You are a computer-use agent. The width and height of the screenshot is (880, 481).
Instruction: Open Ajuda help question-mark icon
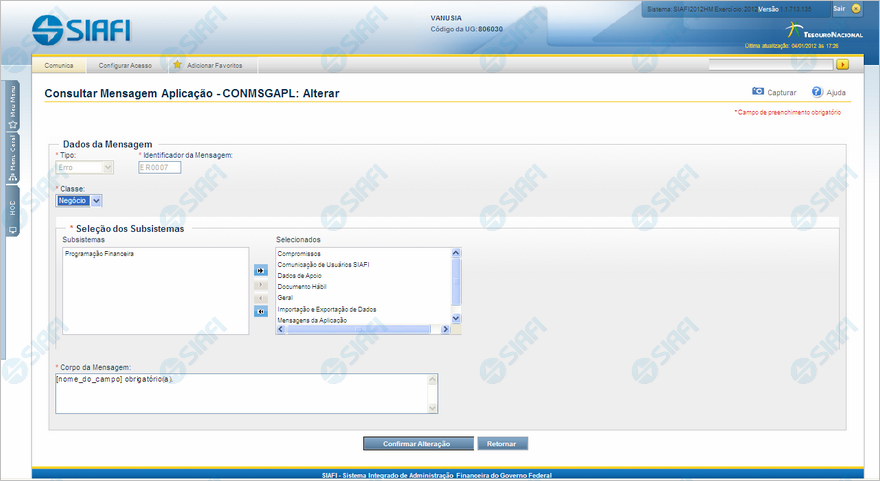pos(817,91)
